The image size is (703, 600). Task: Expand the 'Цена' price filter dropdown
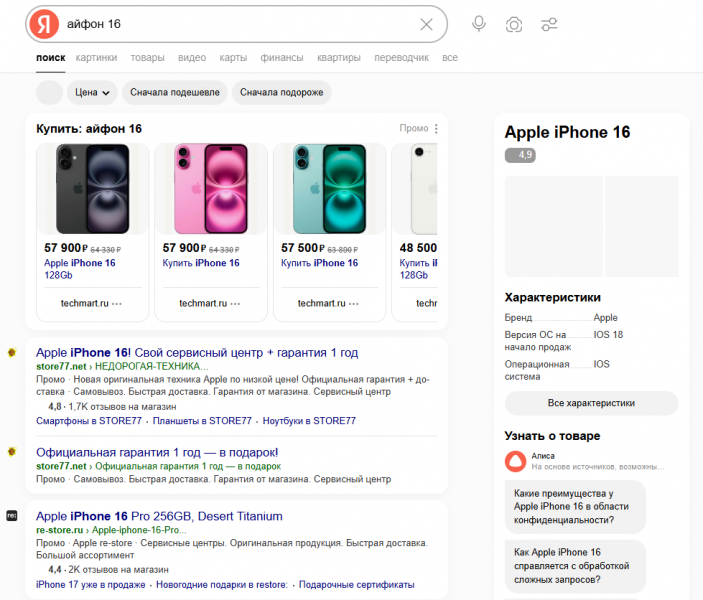tap(91, 93)
